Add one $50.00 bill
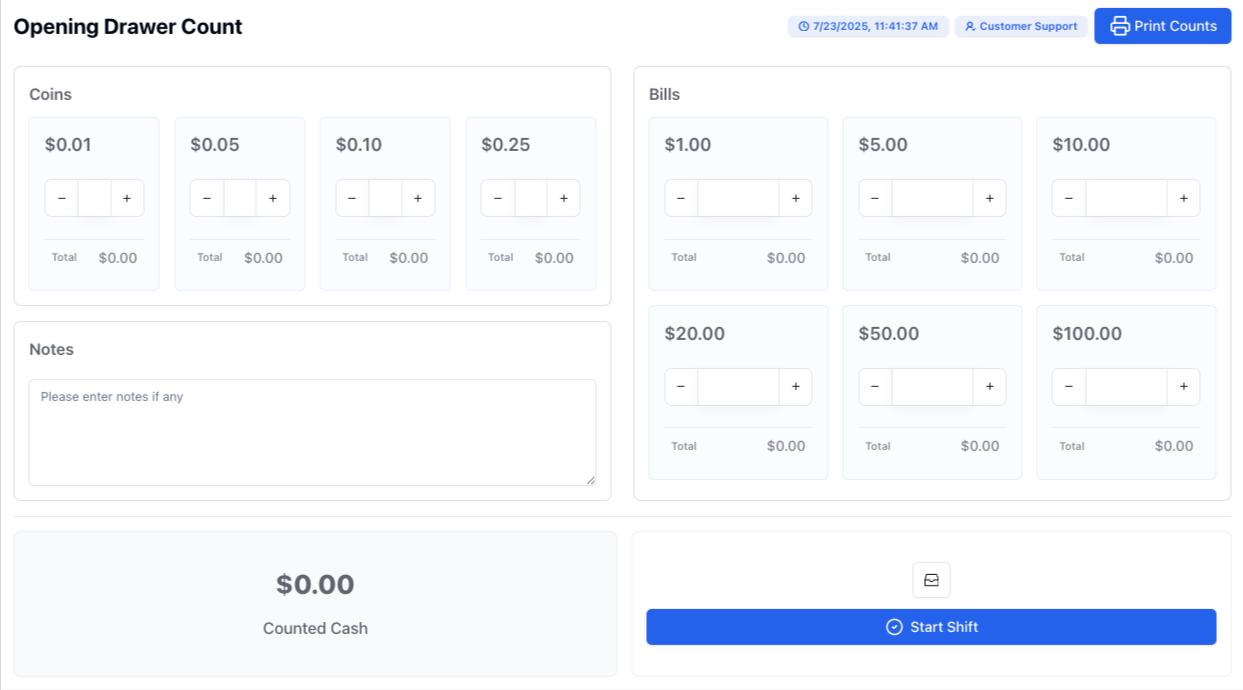 (989, 387)
